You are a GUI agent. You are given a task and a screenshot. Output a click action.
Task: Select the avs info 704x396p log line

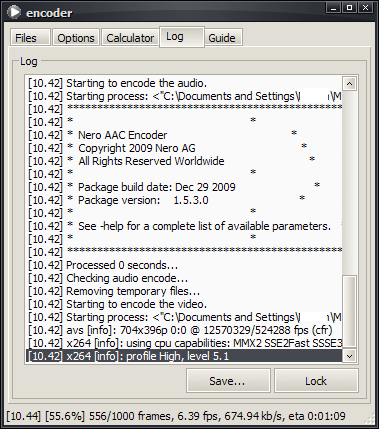pos(184,330)
